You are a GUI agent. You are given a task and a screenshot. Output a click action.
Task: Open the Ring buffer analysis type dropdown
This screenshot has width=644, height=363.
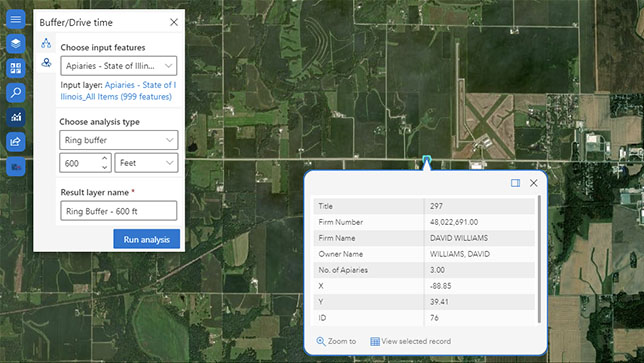(x=119, y=140)
